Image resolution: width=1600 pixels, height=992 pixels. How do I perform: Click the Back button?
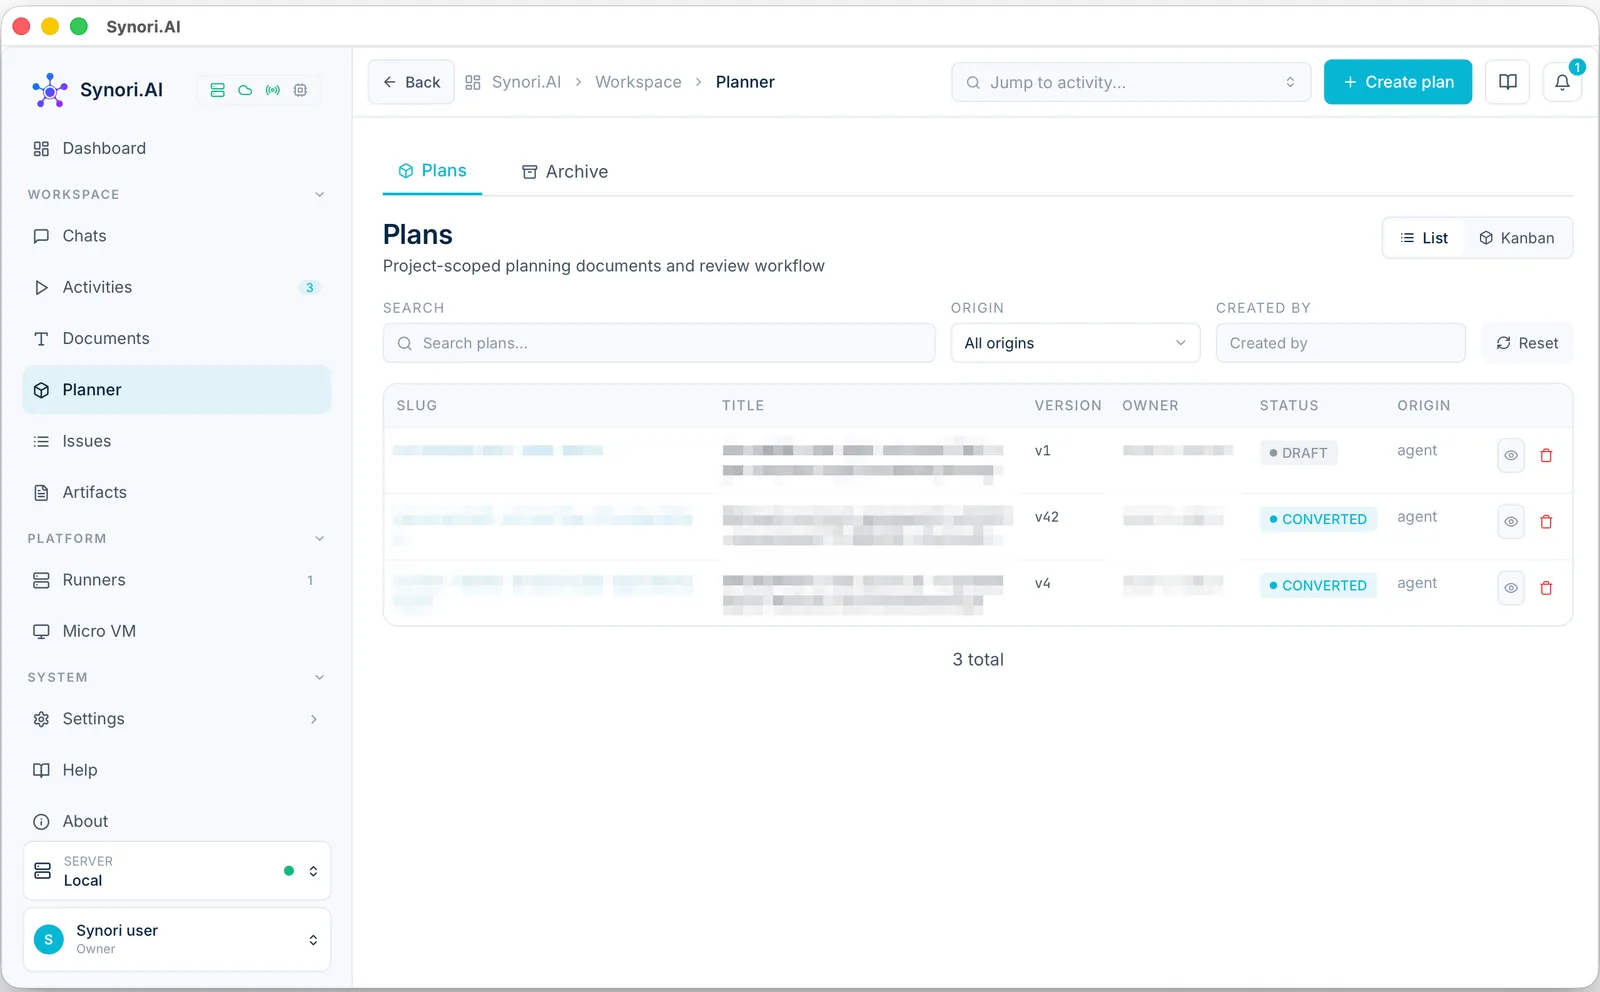[x=411, y=82]
